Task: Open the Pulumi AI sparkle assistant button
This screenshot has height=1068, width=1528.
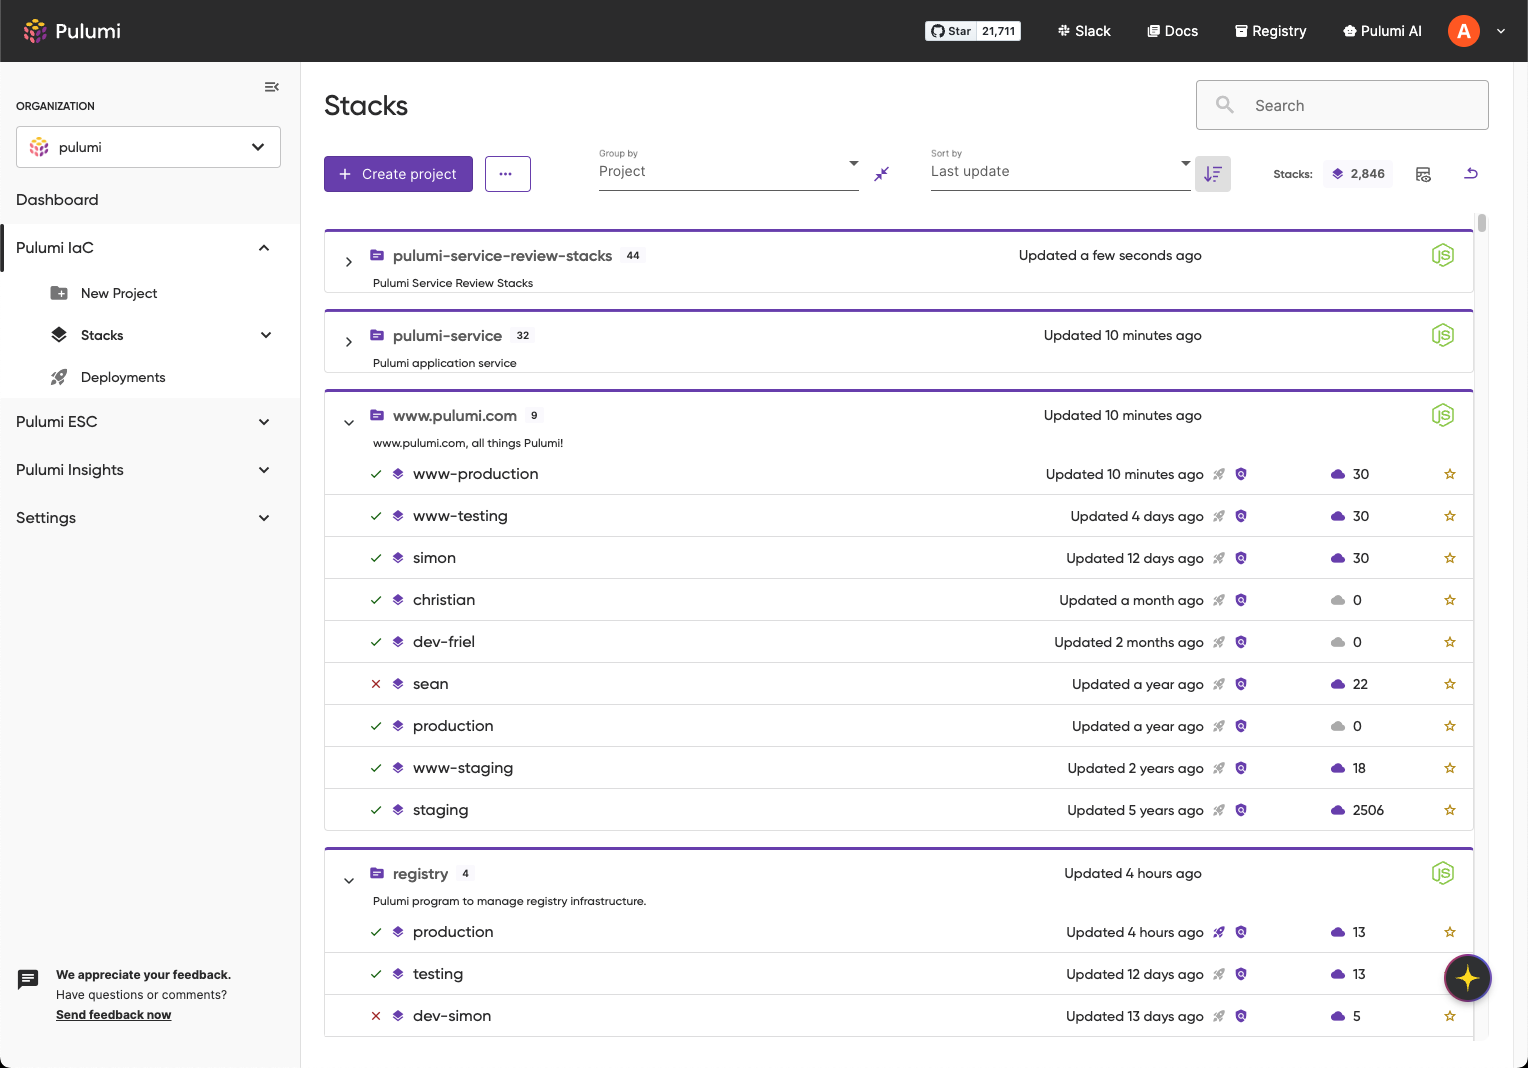Action: [x=1467, y=978]
